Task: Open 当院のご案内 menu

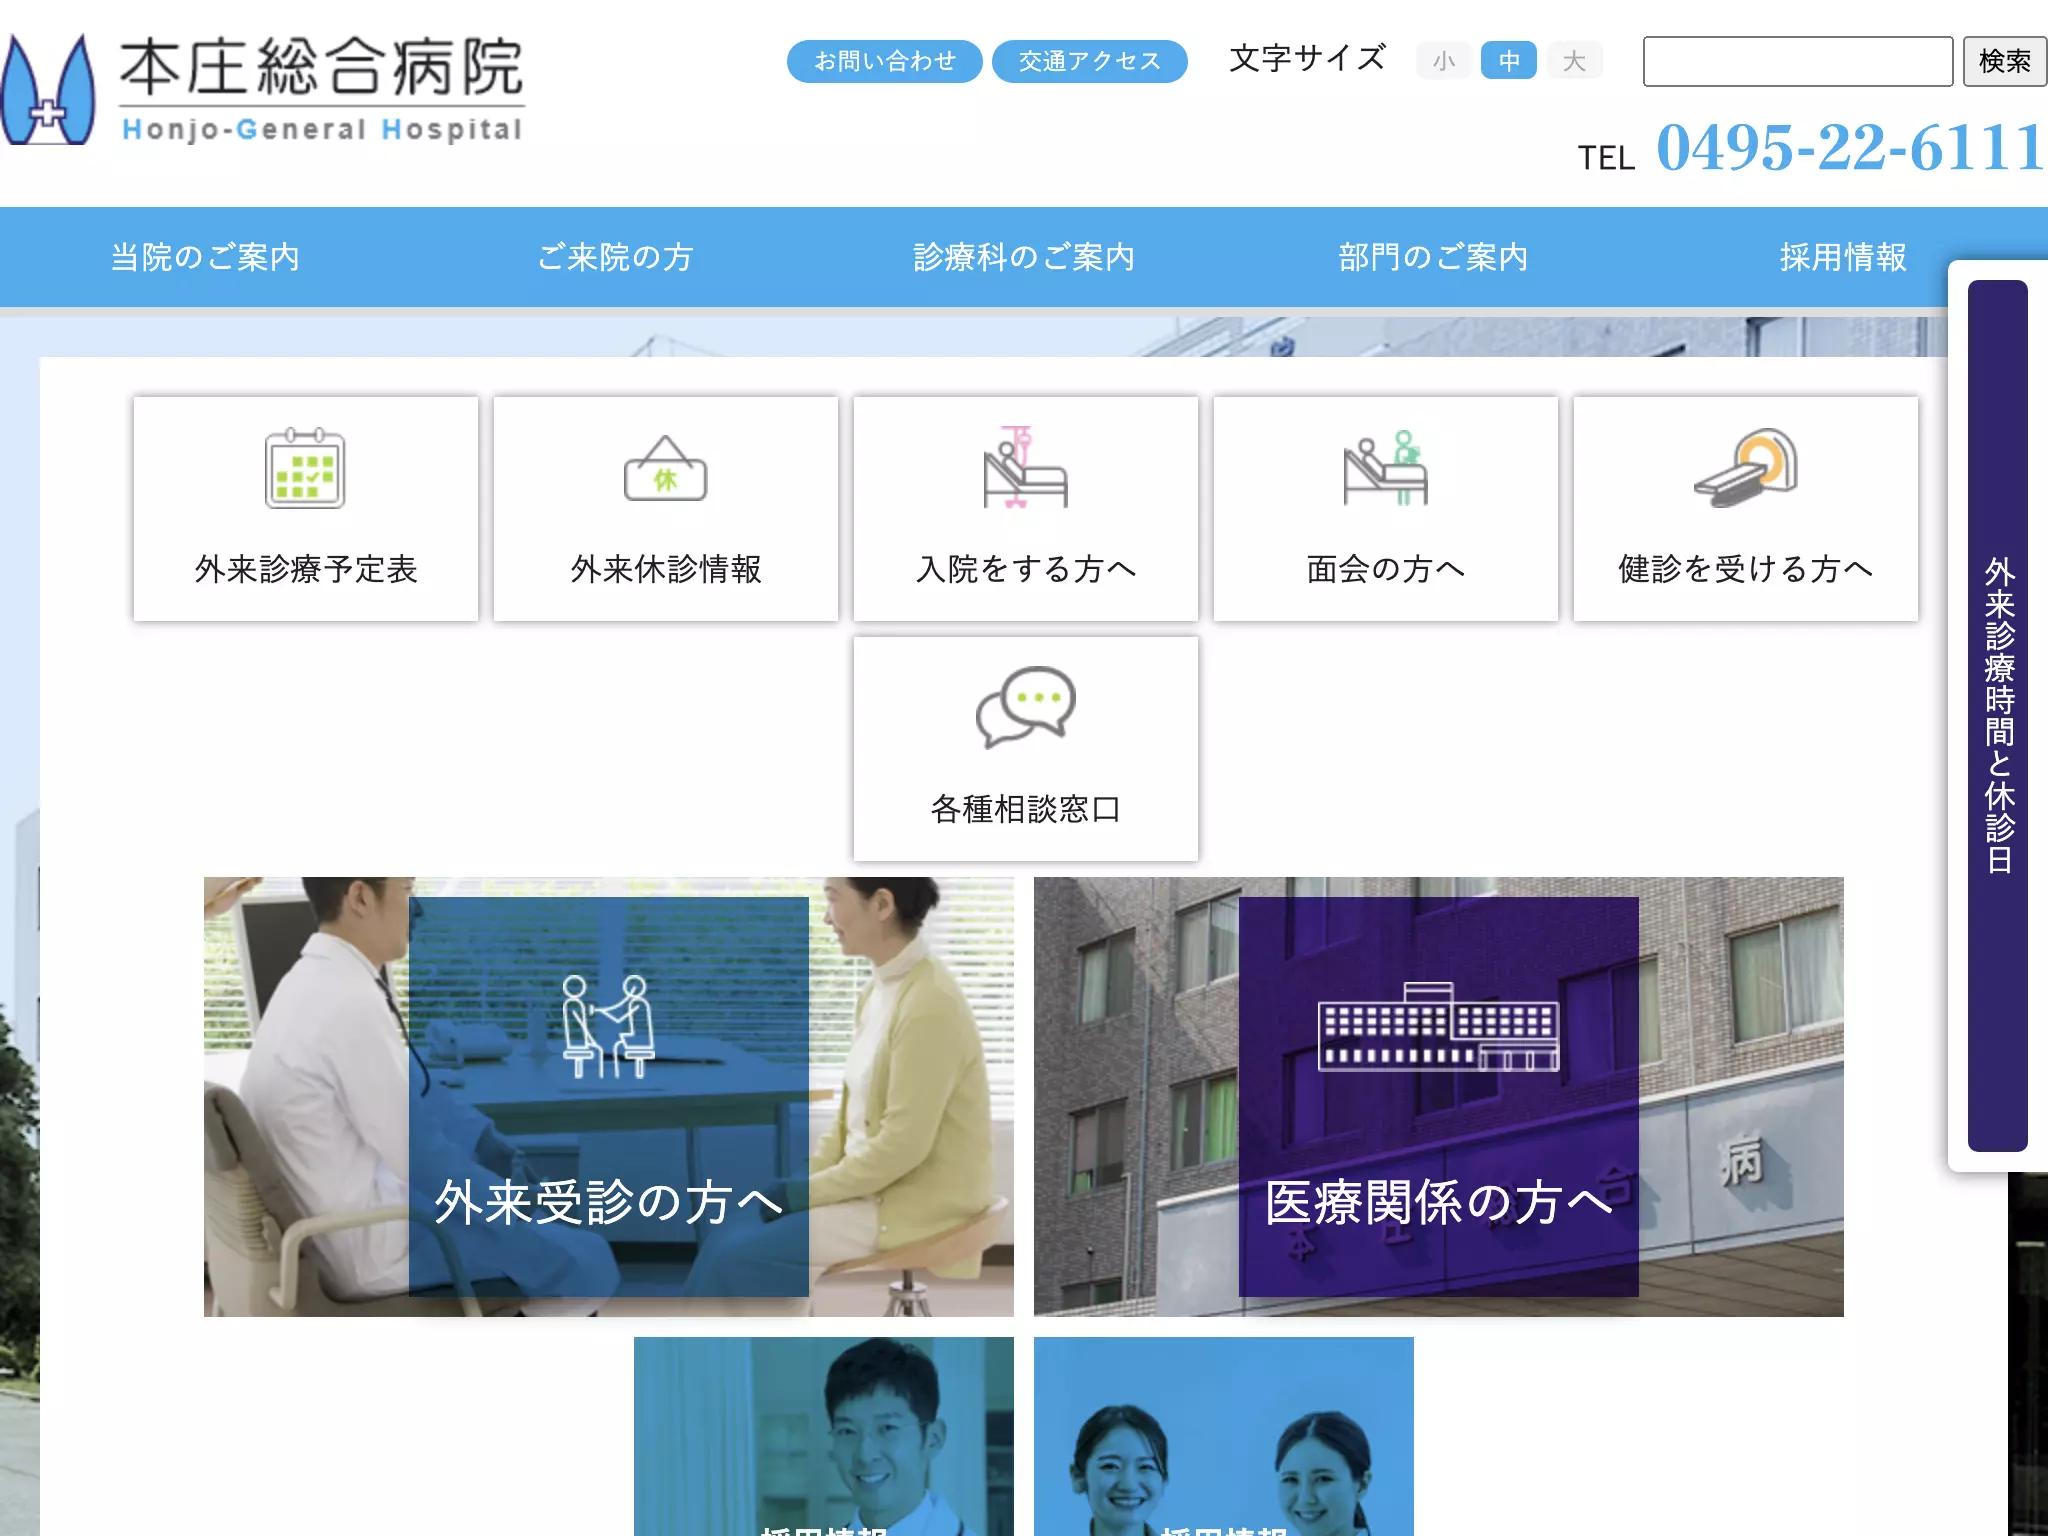Action: tap(205, 257)
